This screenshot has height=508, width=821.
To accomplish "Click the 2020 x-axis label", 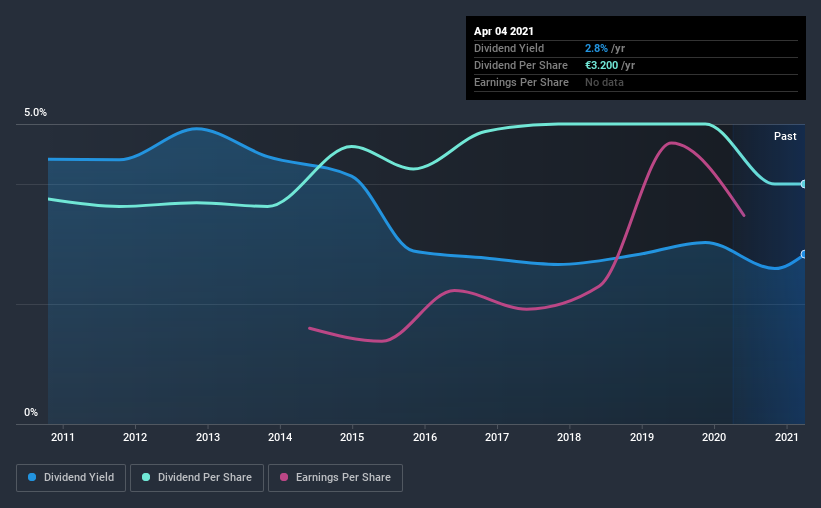I will point(714,437).
